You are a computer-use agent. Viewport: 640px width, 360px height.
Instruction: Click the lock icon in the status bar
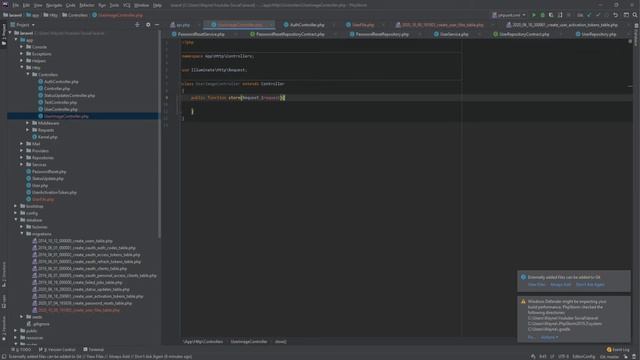[x=626, y=356]
